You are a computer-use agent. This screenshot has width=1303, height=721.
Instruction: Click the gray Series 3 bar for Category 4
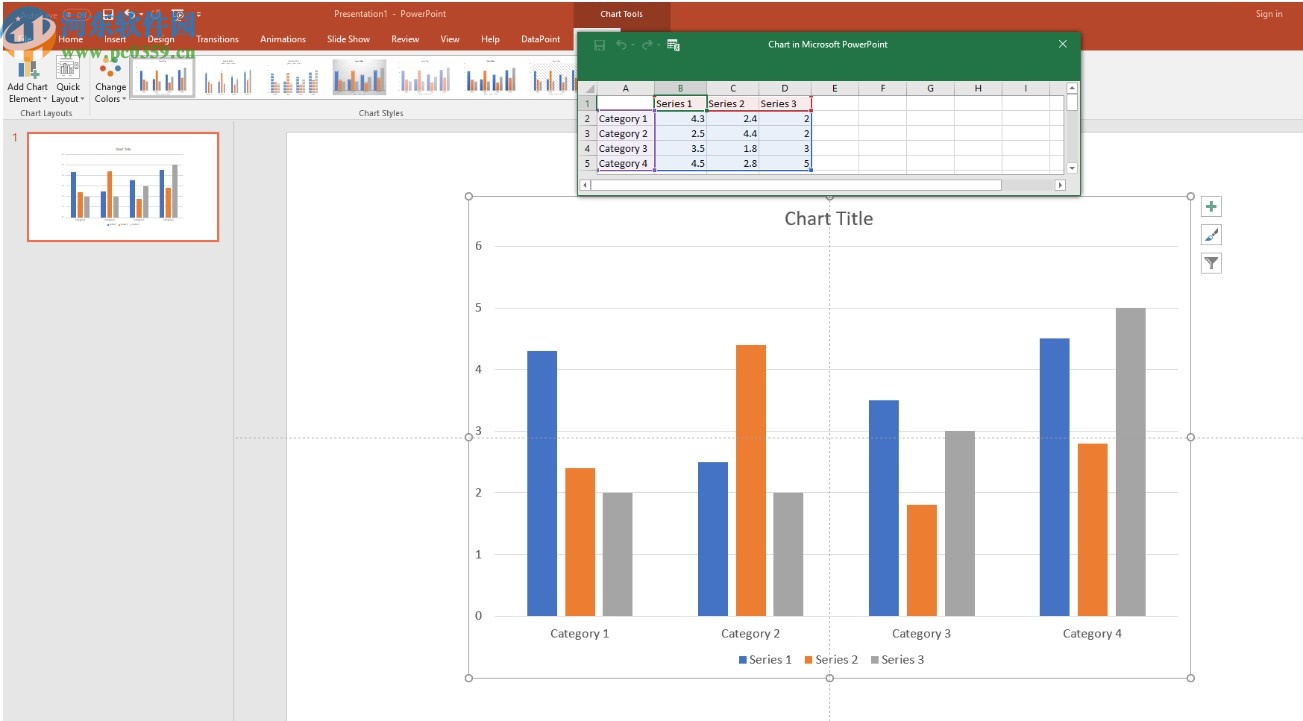[1131, 462]
